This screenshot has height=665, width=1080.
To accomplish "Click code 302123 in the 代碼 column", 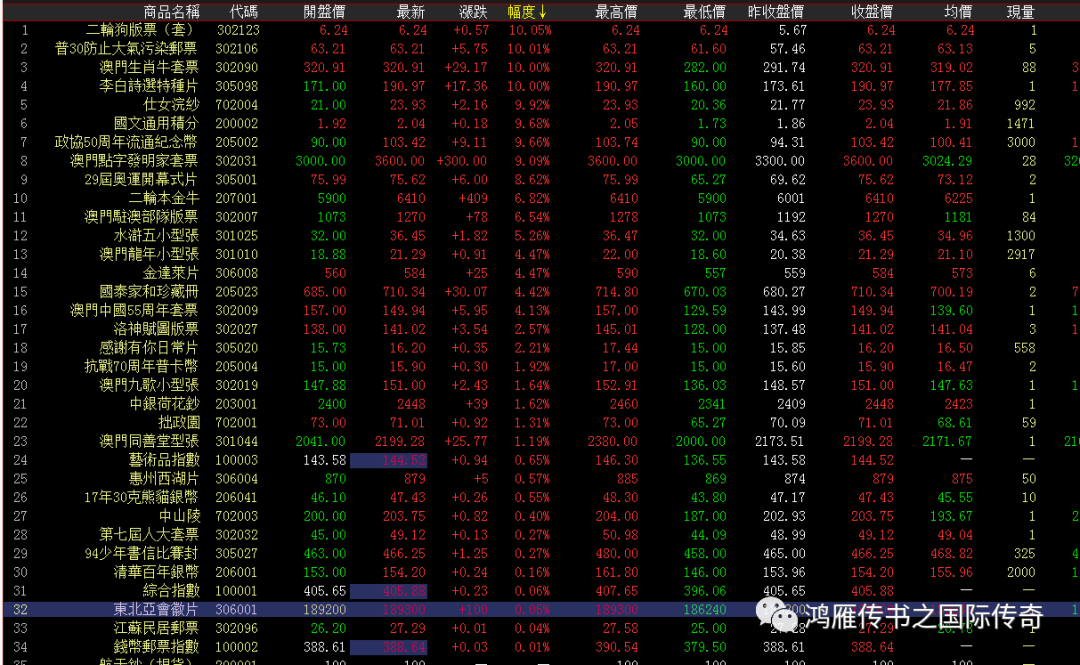I will pos(237,30).
